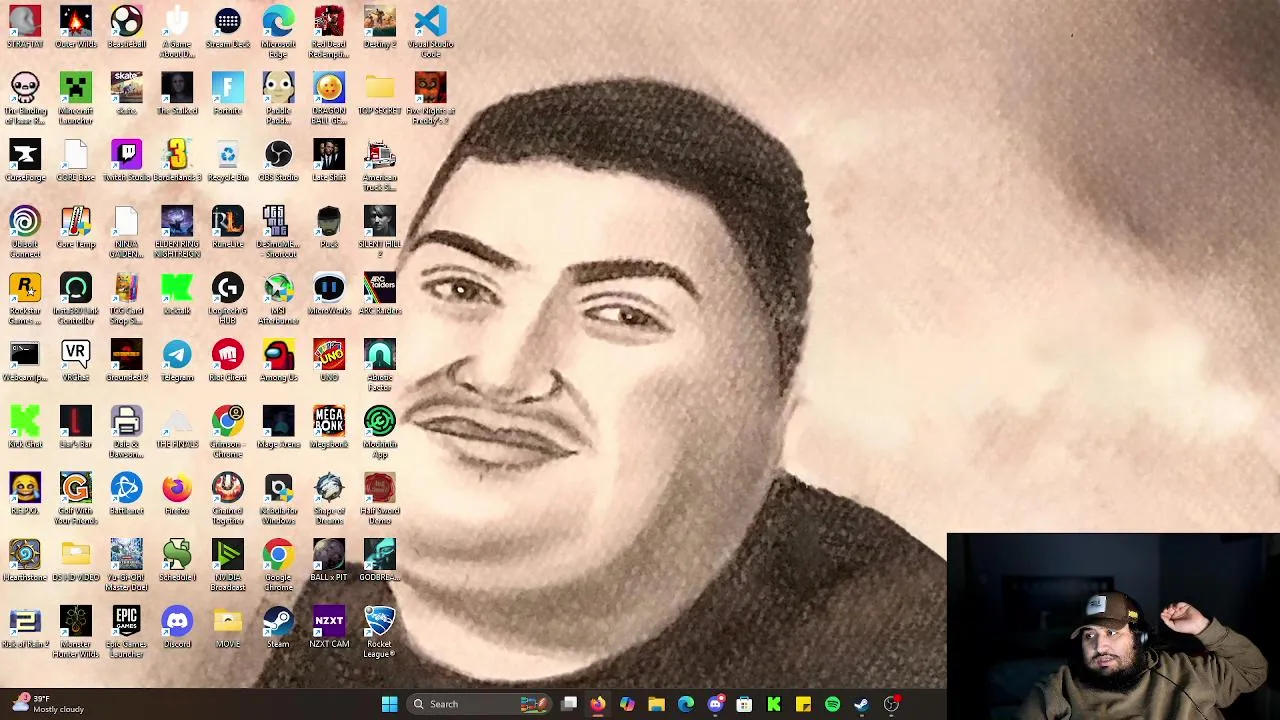This screenshot has height=720, width=1280.
Task: Launch Rocket League from the desktop
Action: click(x=380, y=632)
